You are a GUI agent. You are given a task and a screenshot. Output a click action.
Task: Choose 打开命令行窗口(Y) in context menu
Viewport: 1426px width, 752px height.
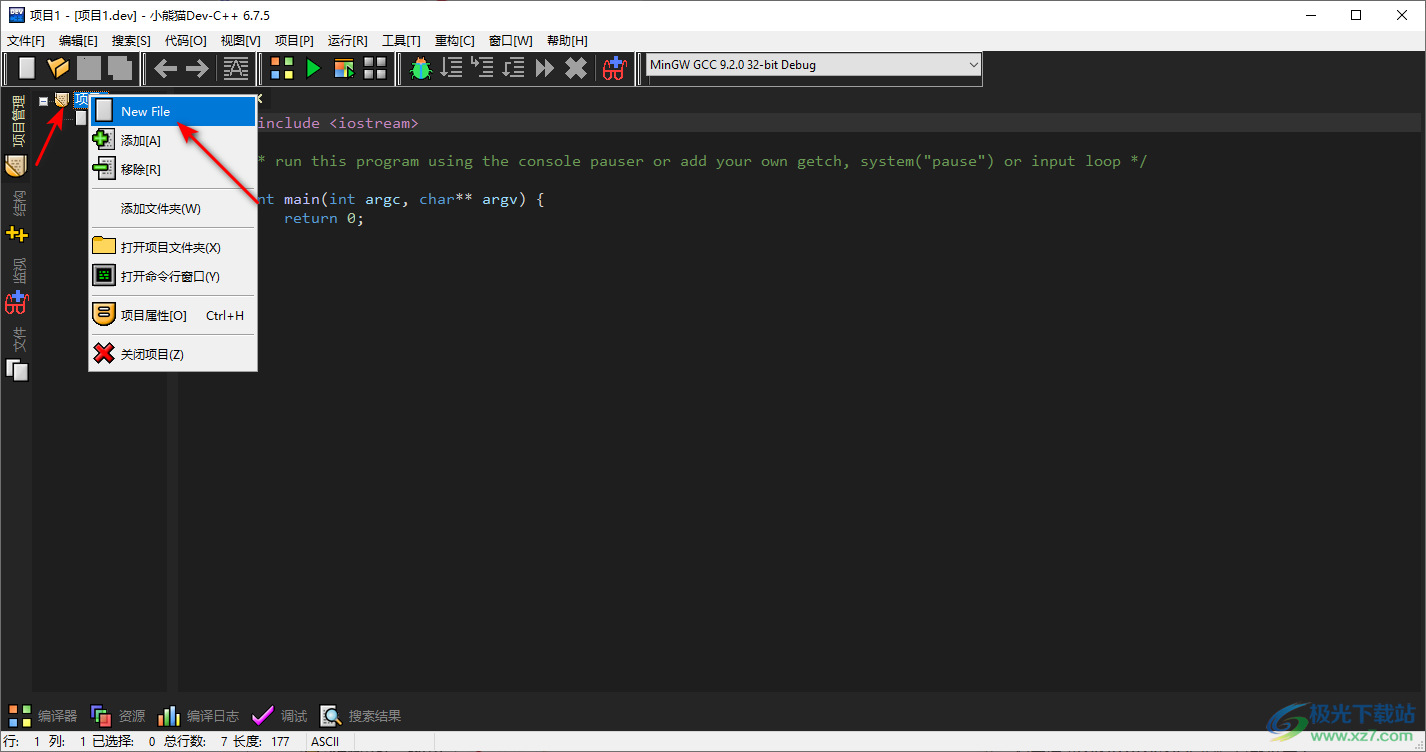(x=173, y=276)
